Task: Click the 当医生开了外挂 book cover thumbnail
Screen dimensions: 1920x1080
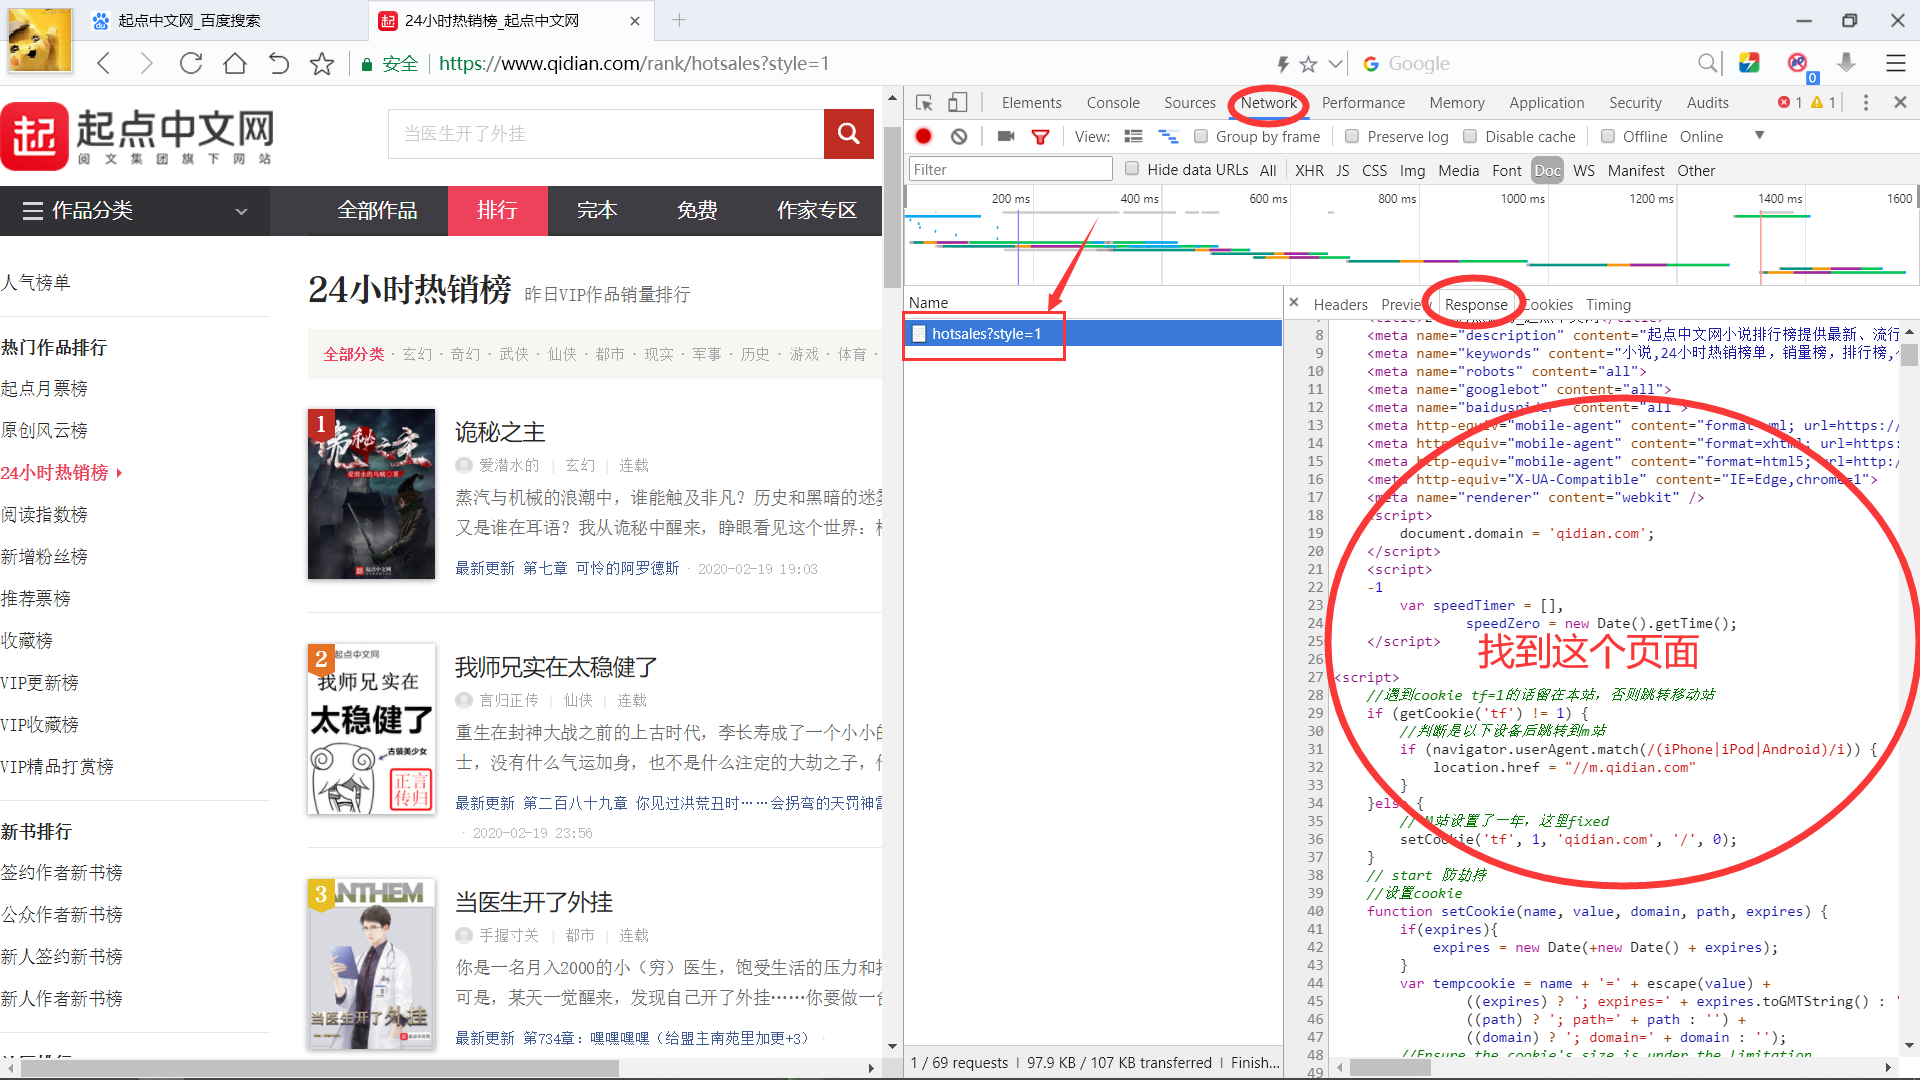Action: pos(371,963)
